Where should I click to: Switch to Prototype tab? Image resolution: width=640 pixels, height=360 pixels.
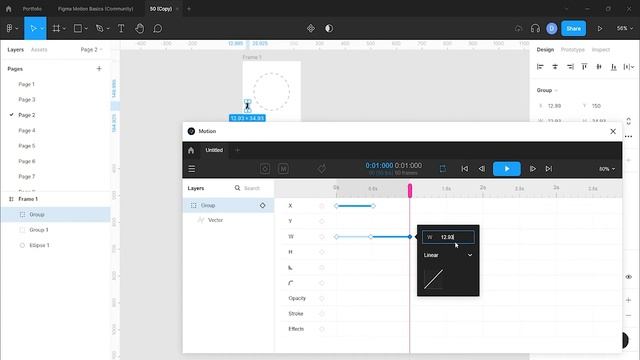[572, 49]
